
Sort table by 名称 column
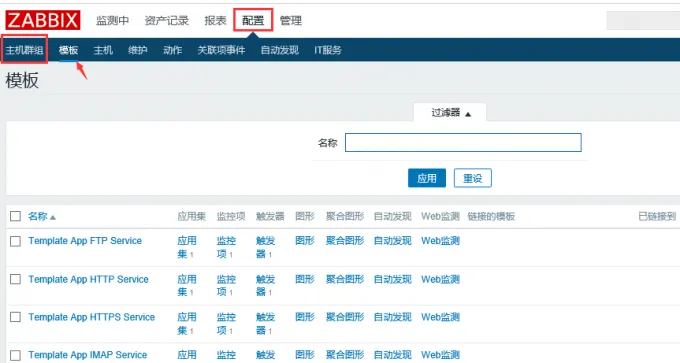(x=38, y=216)
